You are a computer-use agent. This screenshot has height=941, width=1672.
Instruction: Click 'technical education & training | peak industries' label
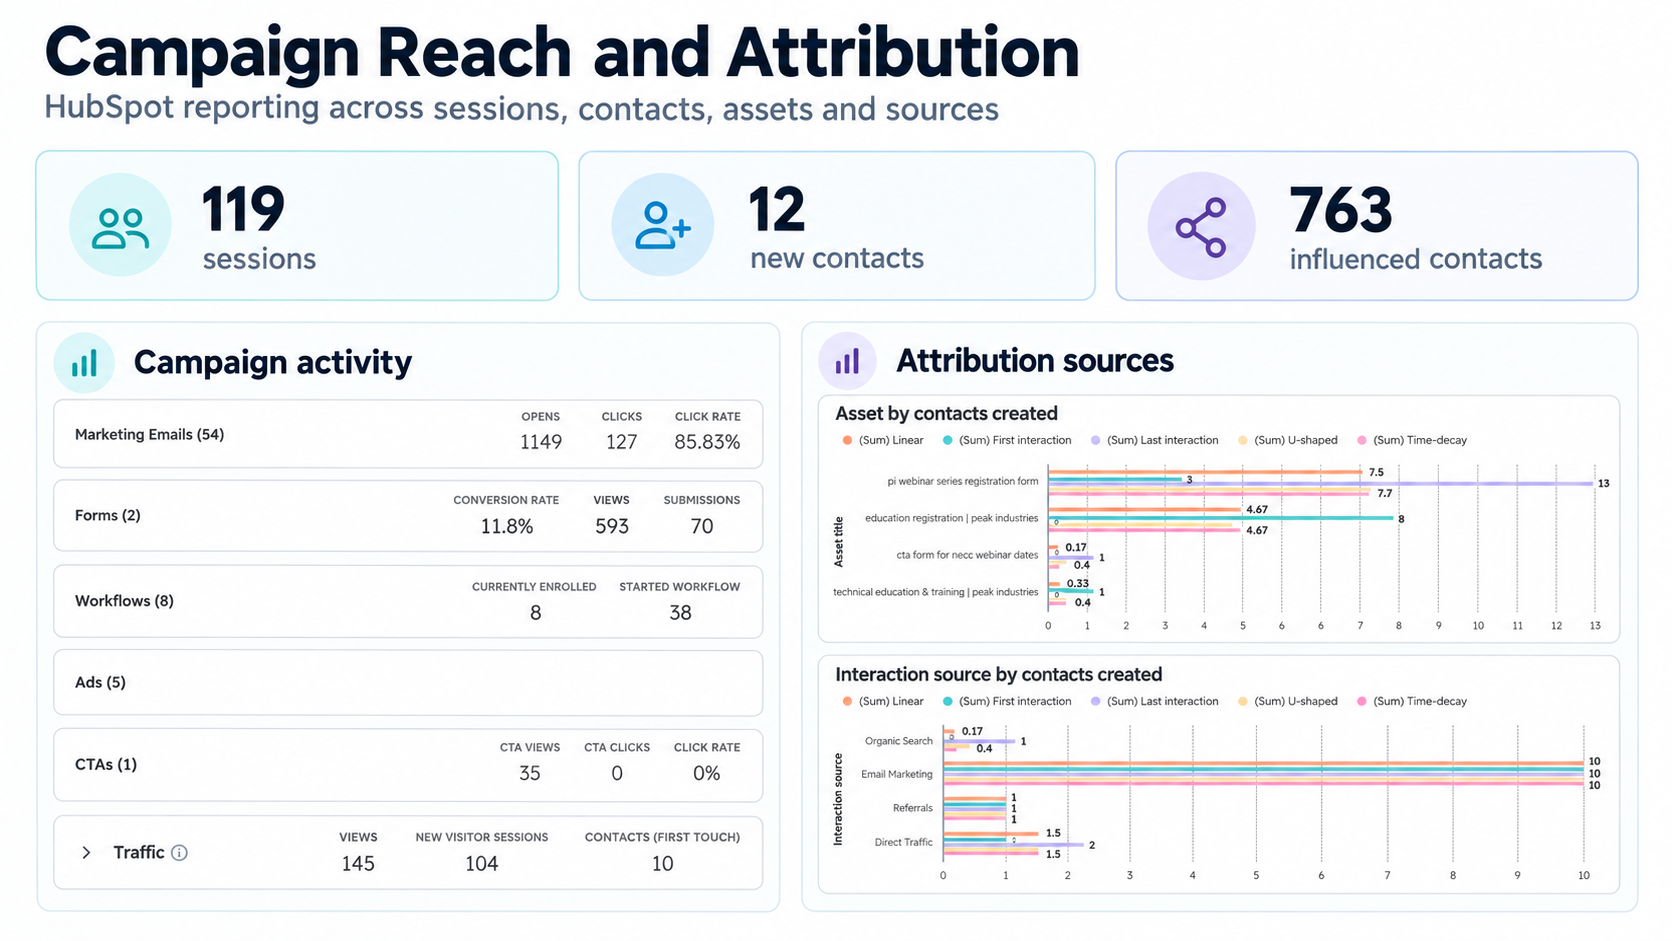click(936, 592)
